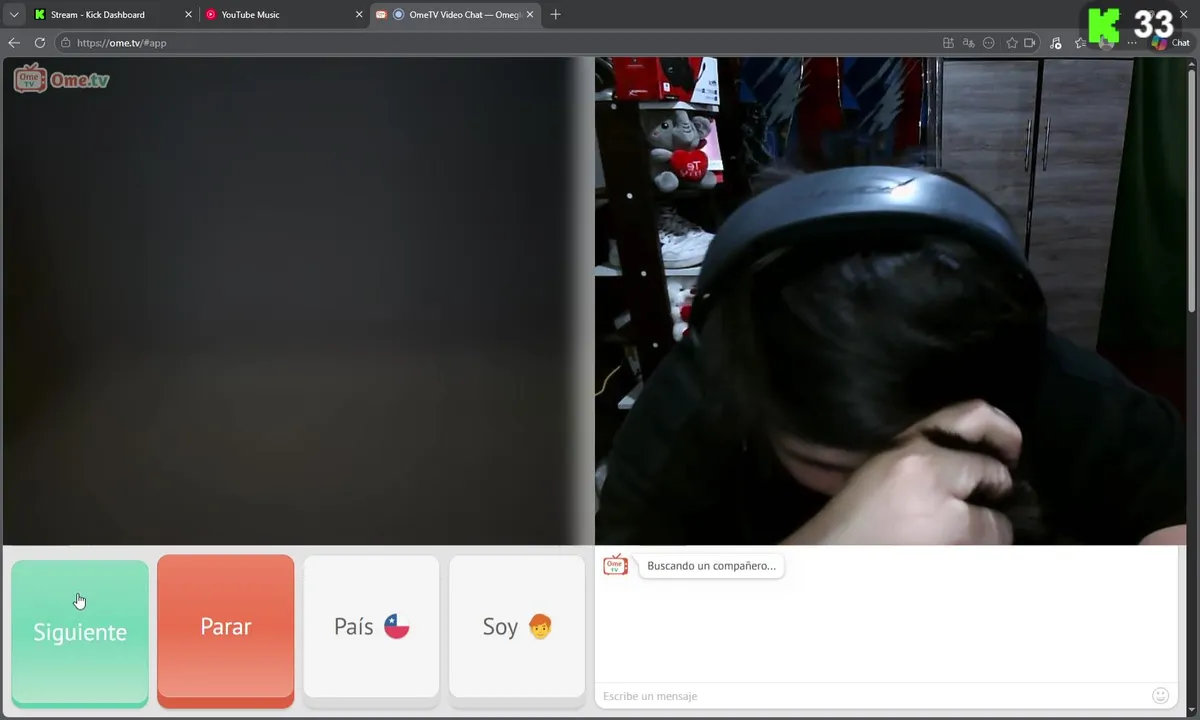Open browser settings and more menu
Viewport: 1200px width, 720px height.
[x=1132, y=43]
